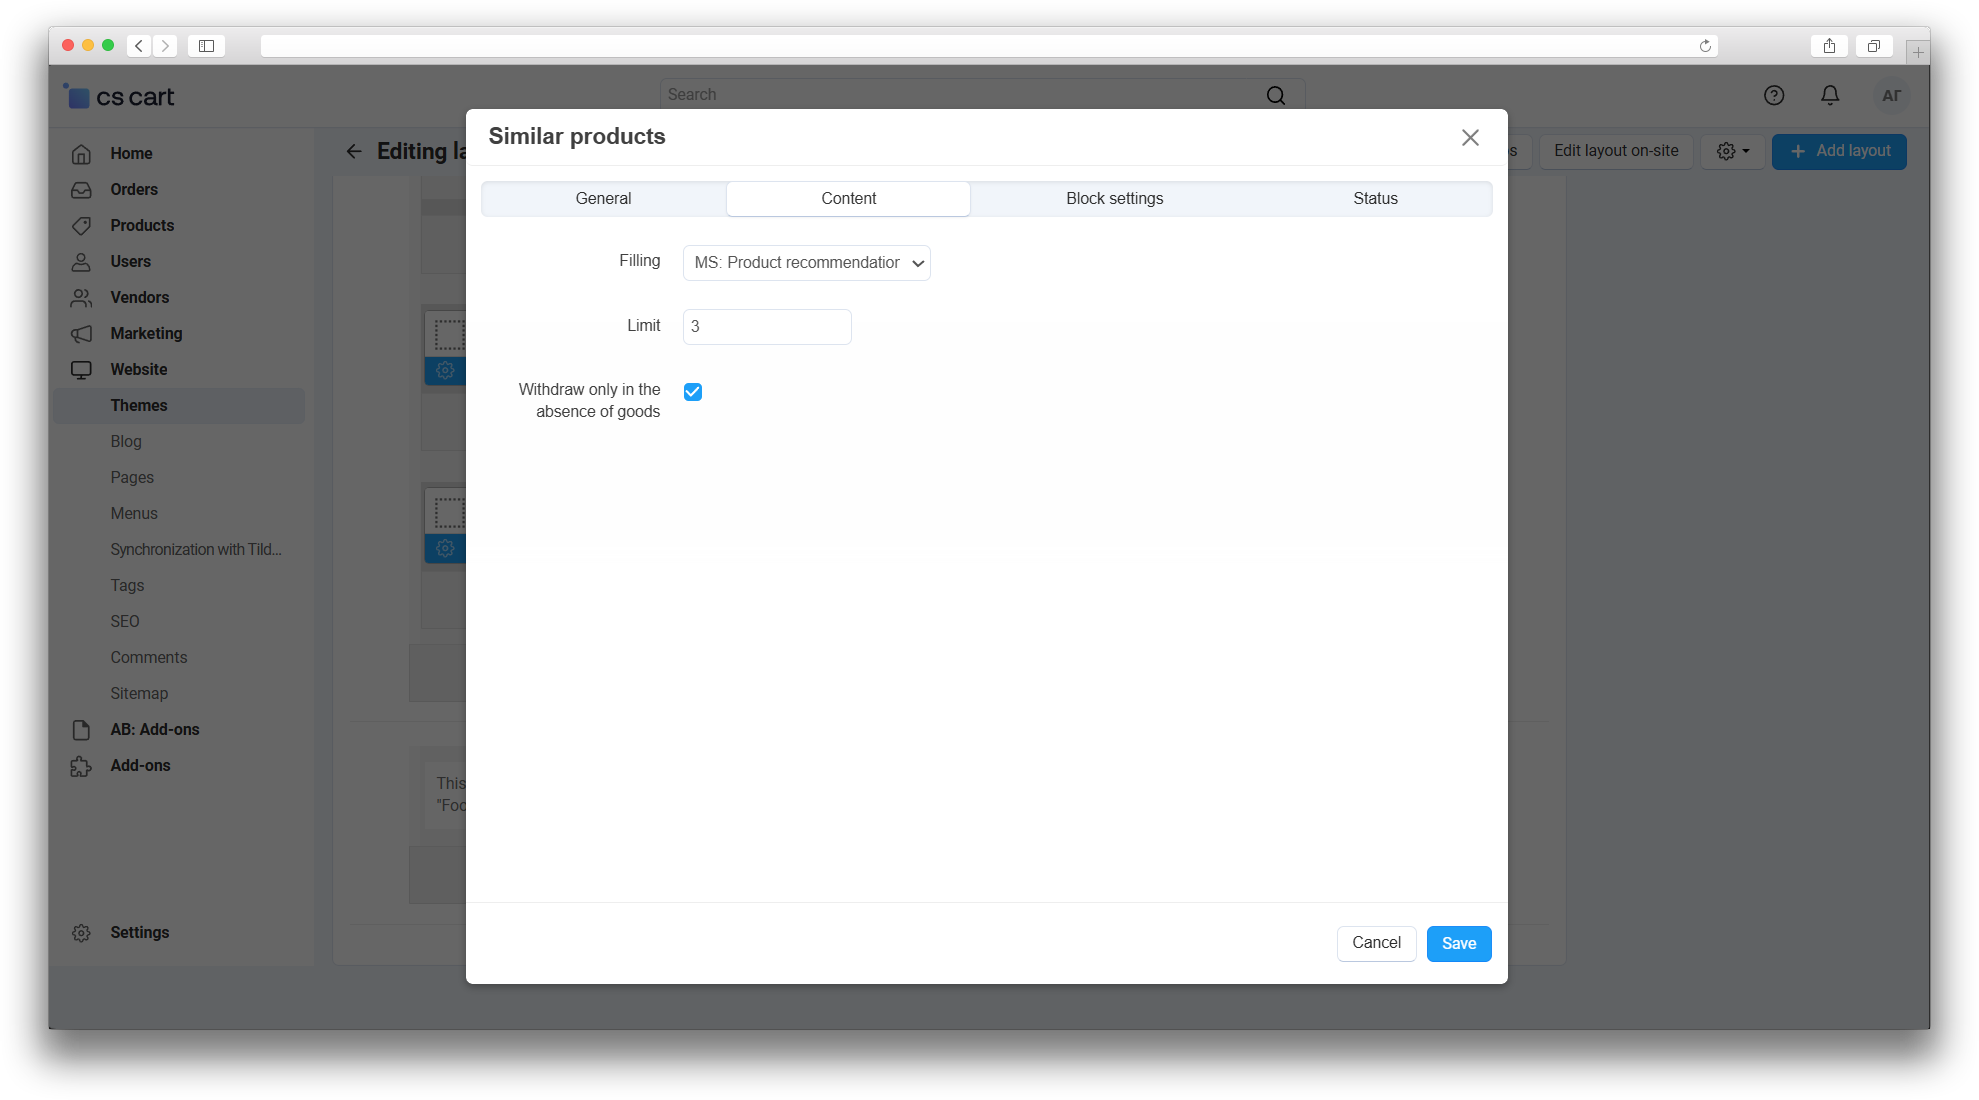
Task: Open the notifications bell icon
Action: 1830,95
